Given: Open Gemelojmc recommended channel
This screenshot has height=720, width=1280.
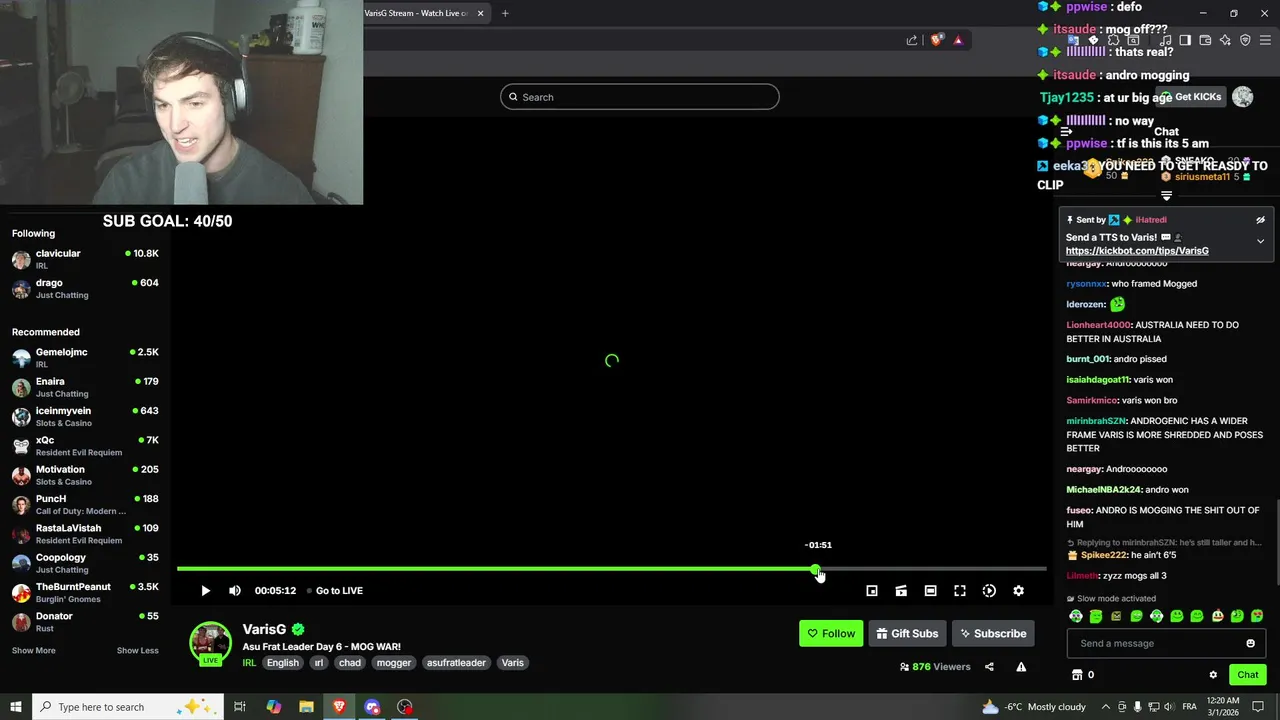Looking at the screenshot, I should (x=85, y=358).
